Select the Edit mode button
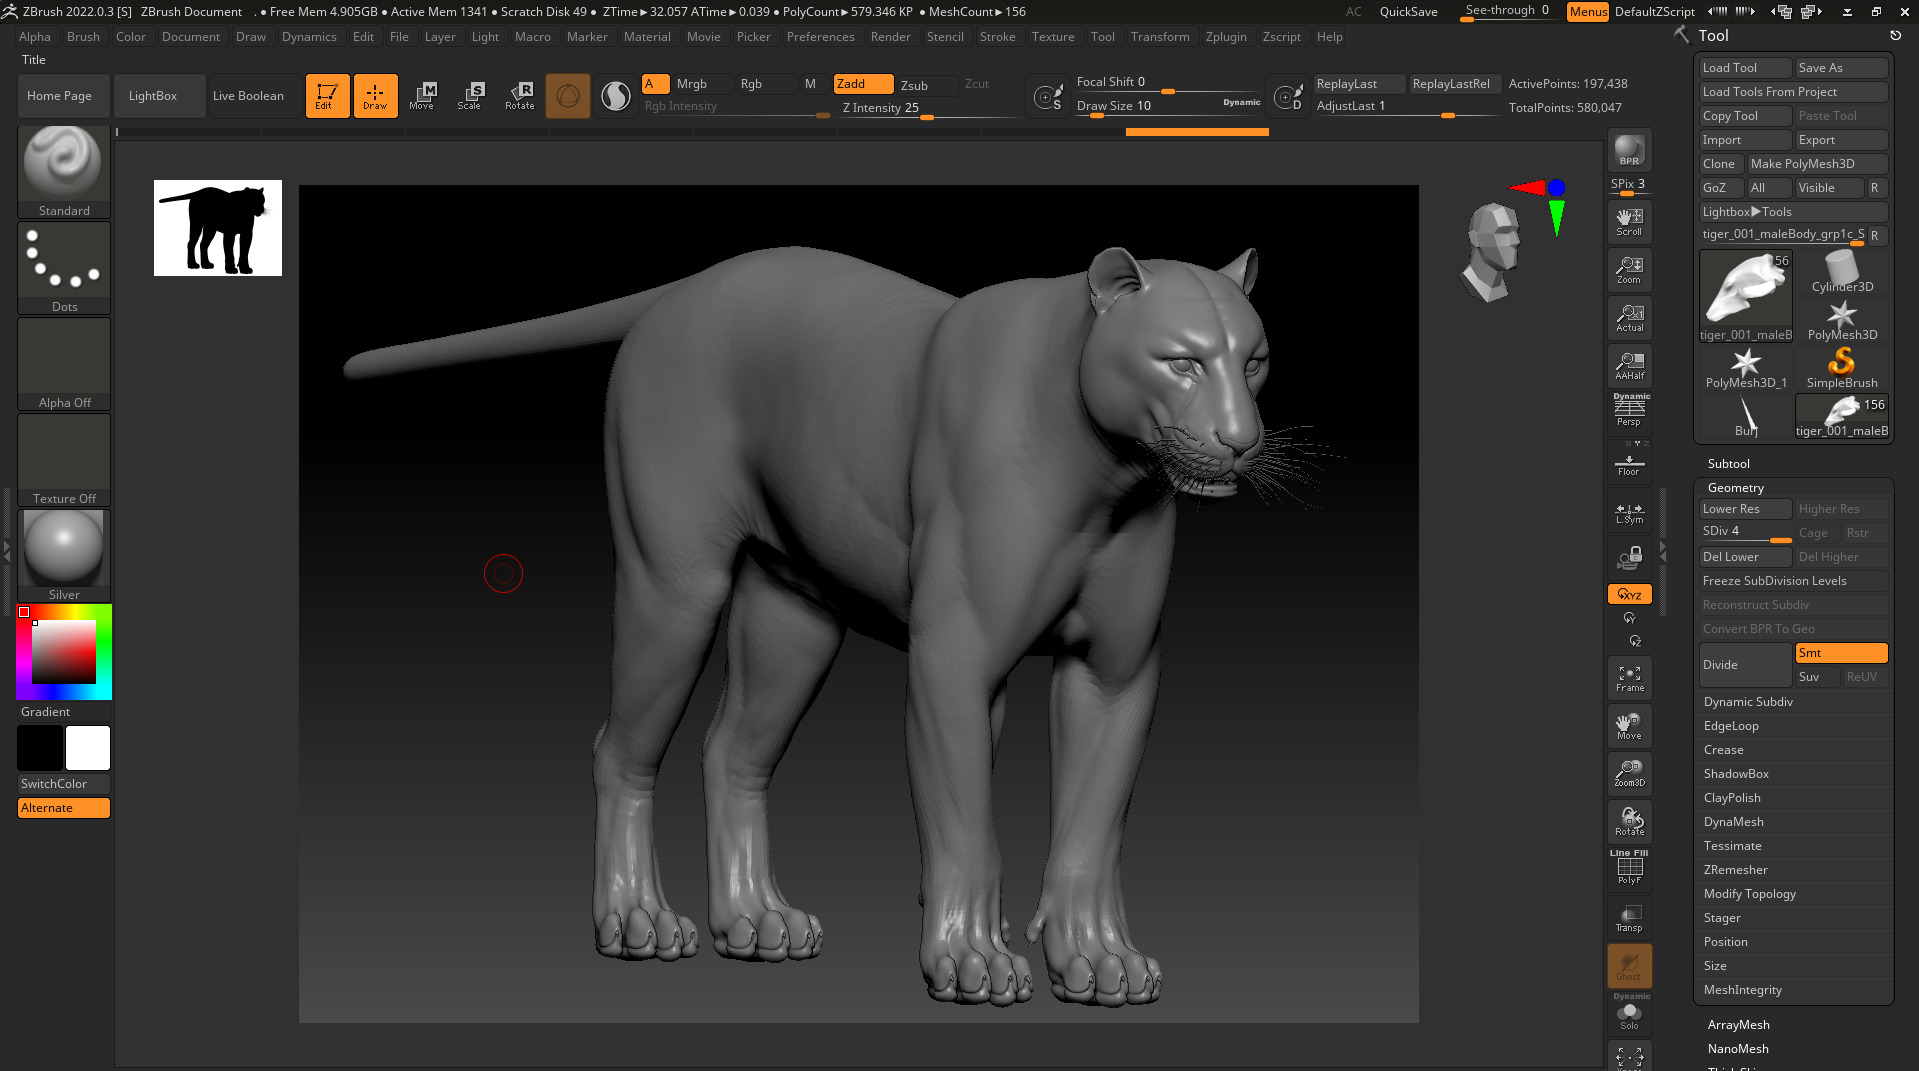Viewport: 1919px width, 1071px height. (x=327, y=96)
